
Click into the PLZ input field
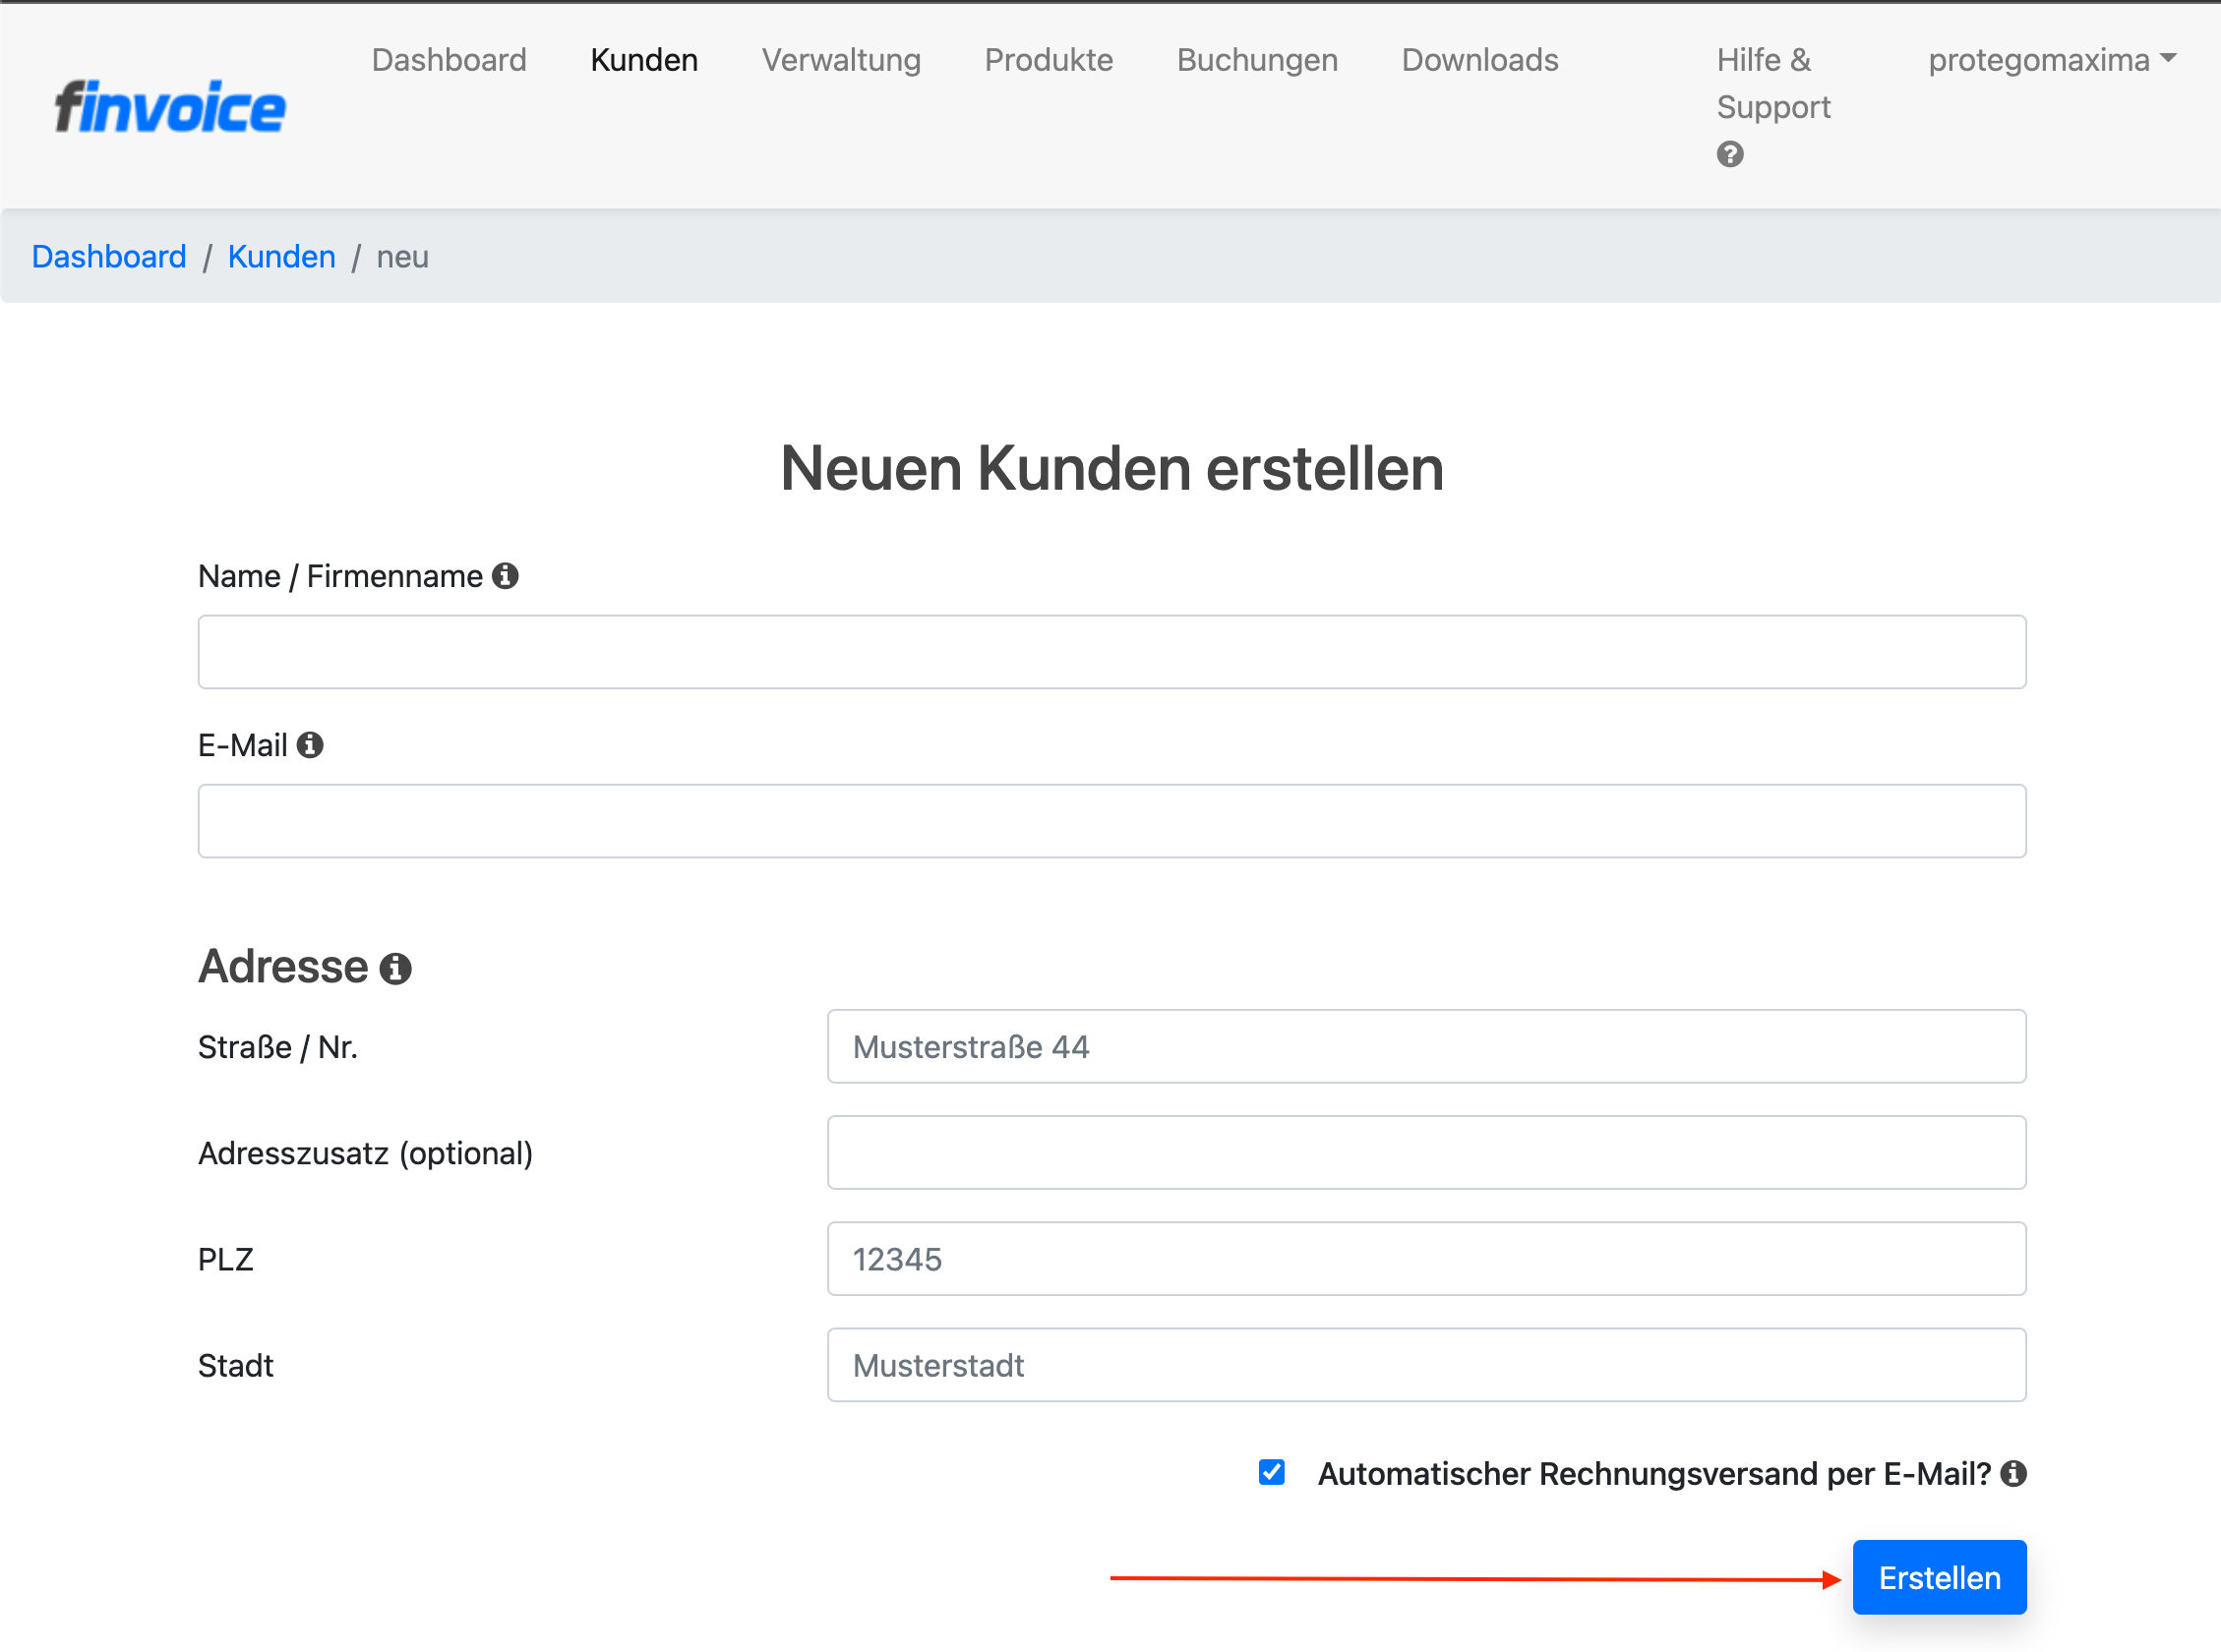coord(1426,1259)
